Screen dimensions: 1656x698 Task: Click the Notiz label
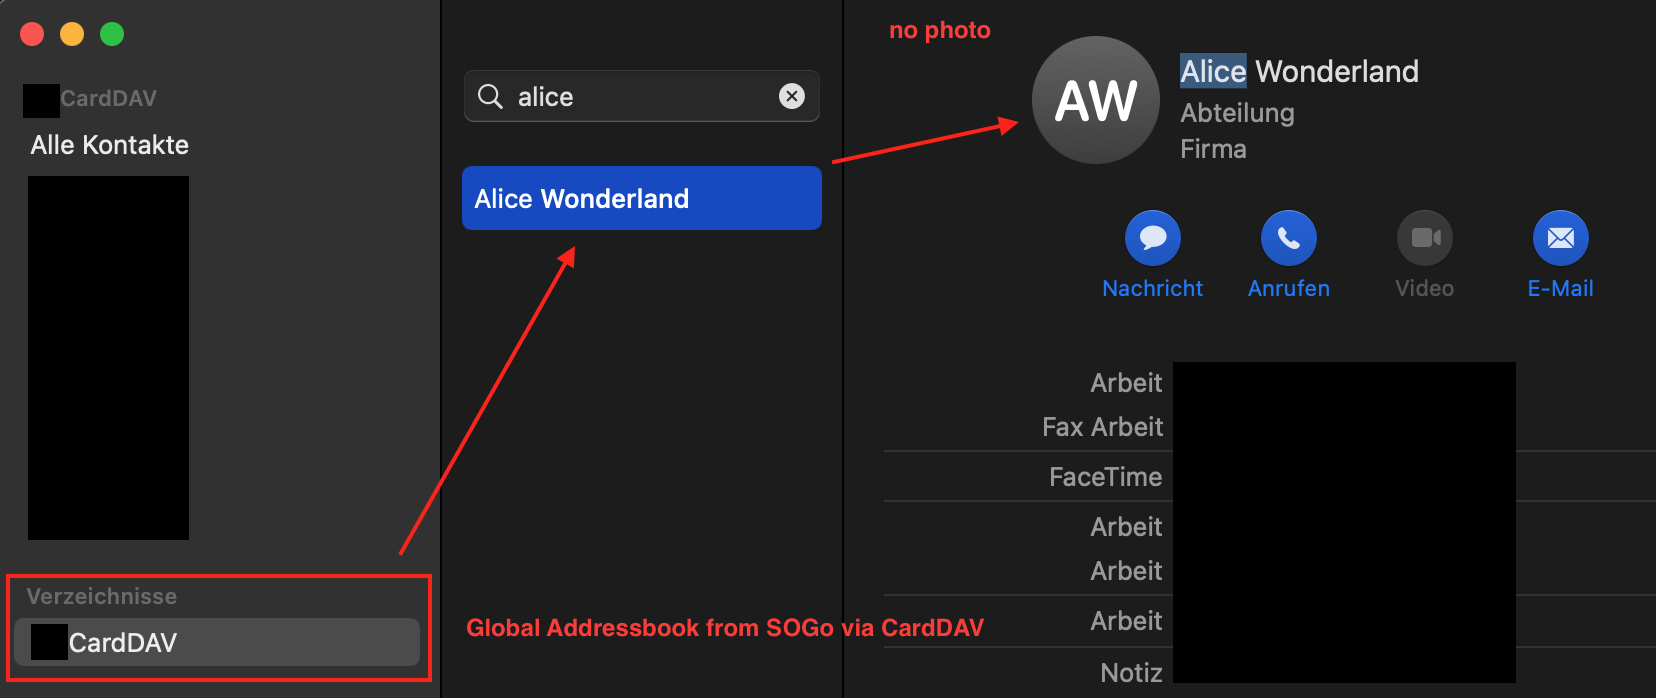pyautogui.click(x=1131, y=673)
